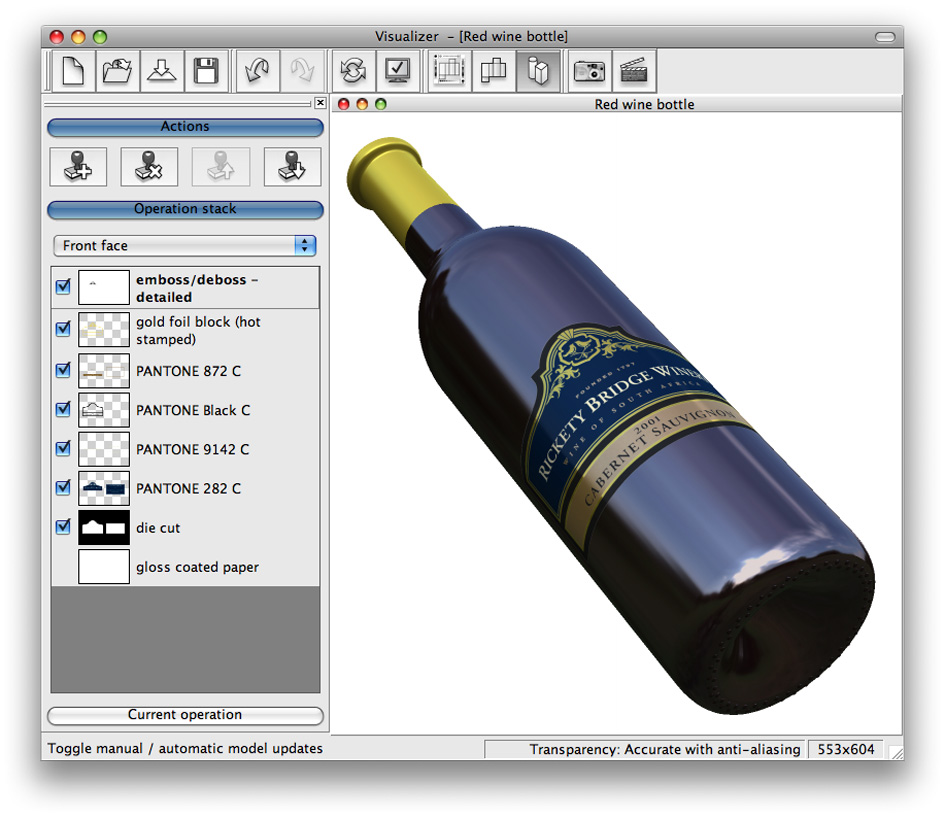Click the Current operation button
The height and width of the screenshot is (817, 945).
point(185,715)
